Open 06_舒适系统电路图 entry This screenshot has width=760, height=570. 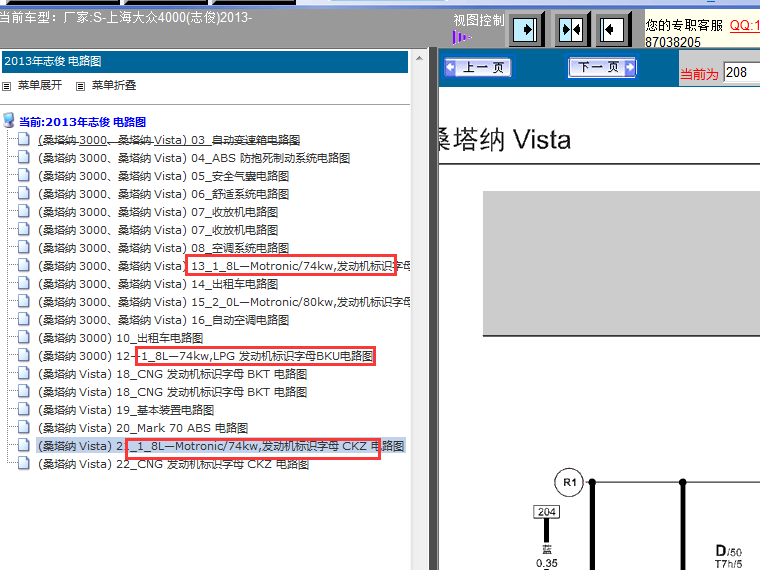pos(163,194)
